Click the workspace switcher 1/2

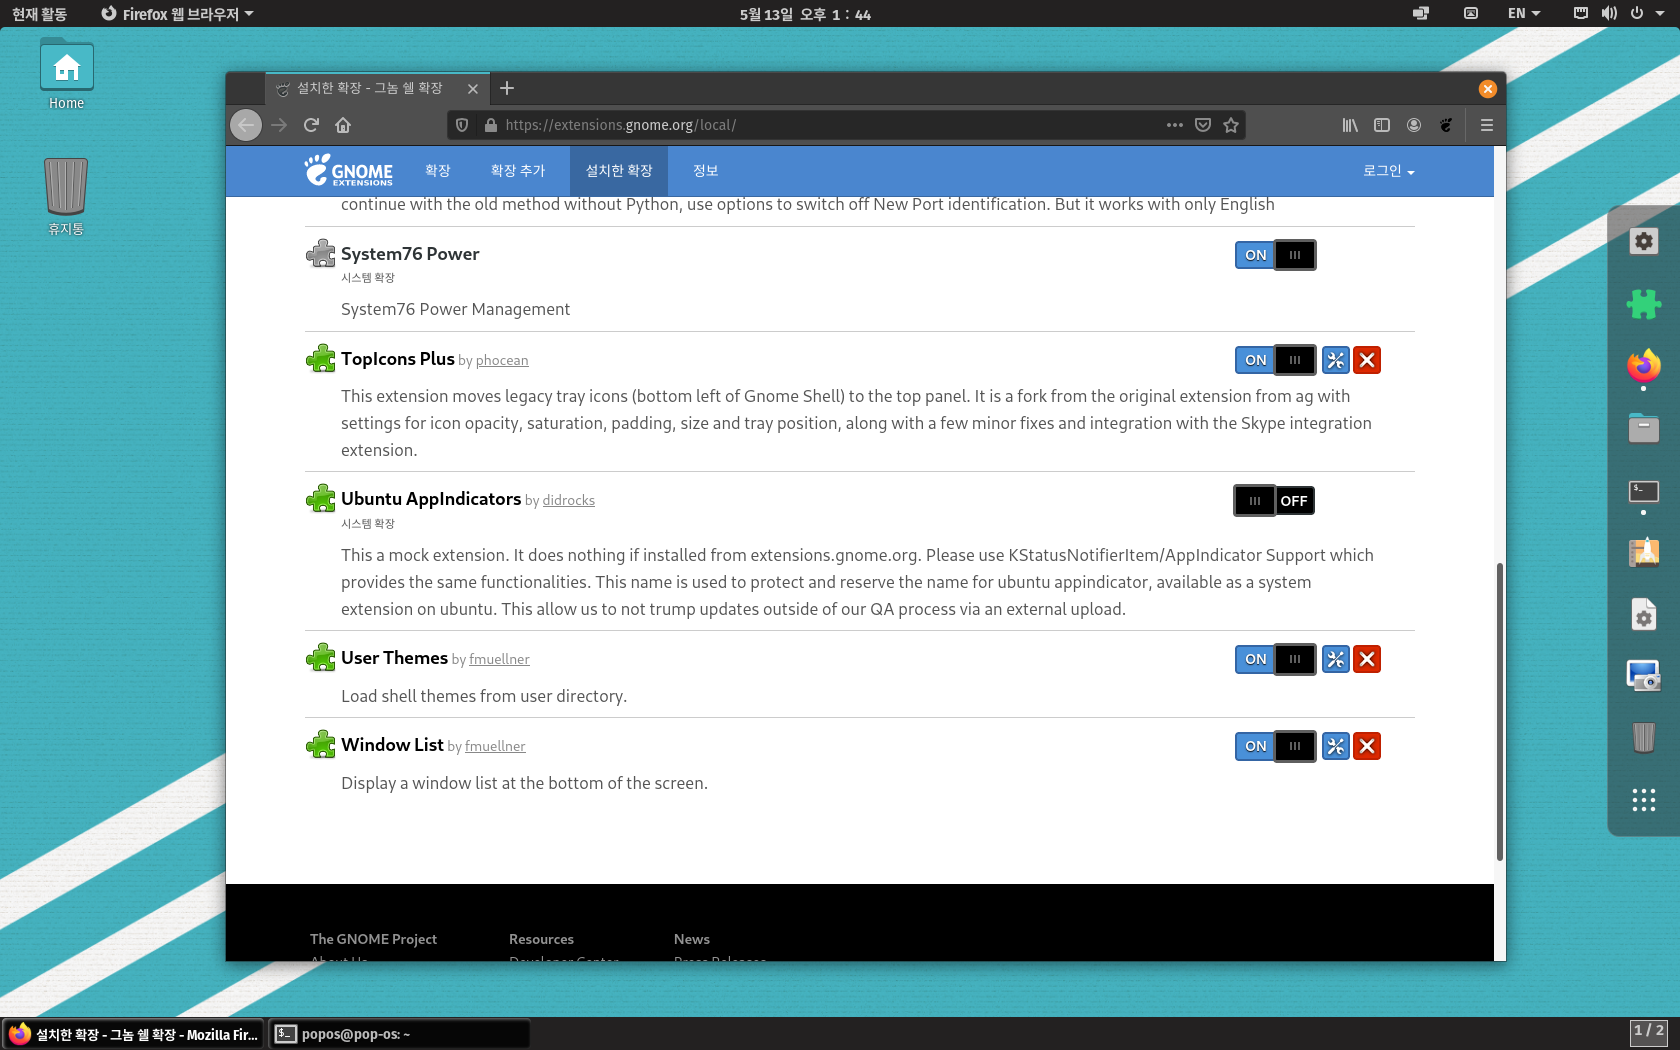[x=1649, y=1031]
